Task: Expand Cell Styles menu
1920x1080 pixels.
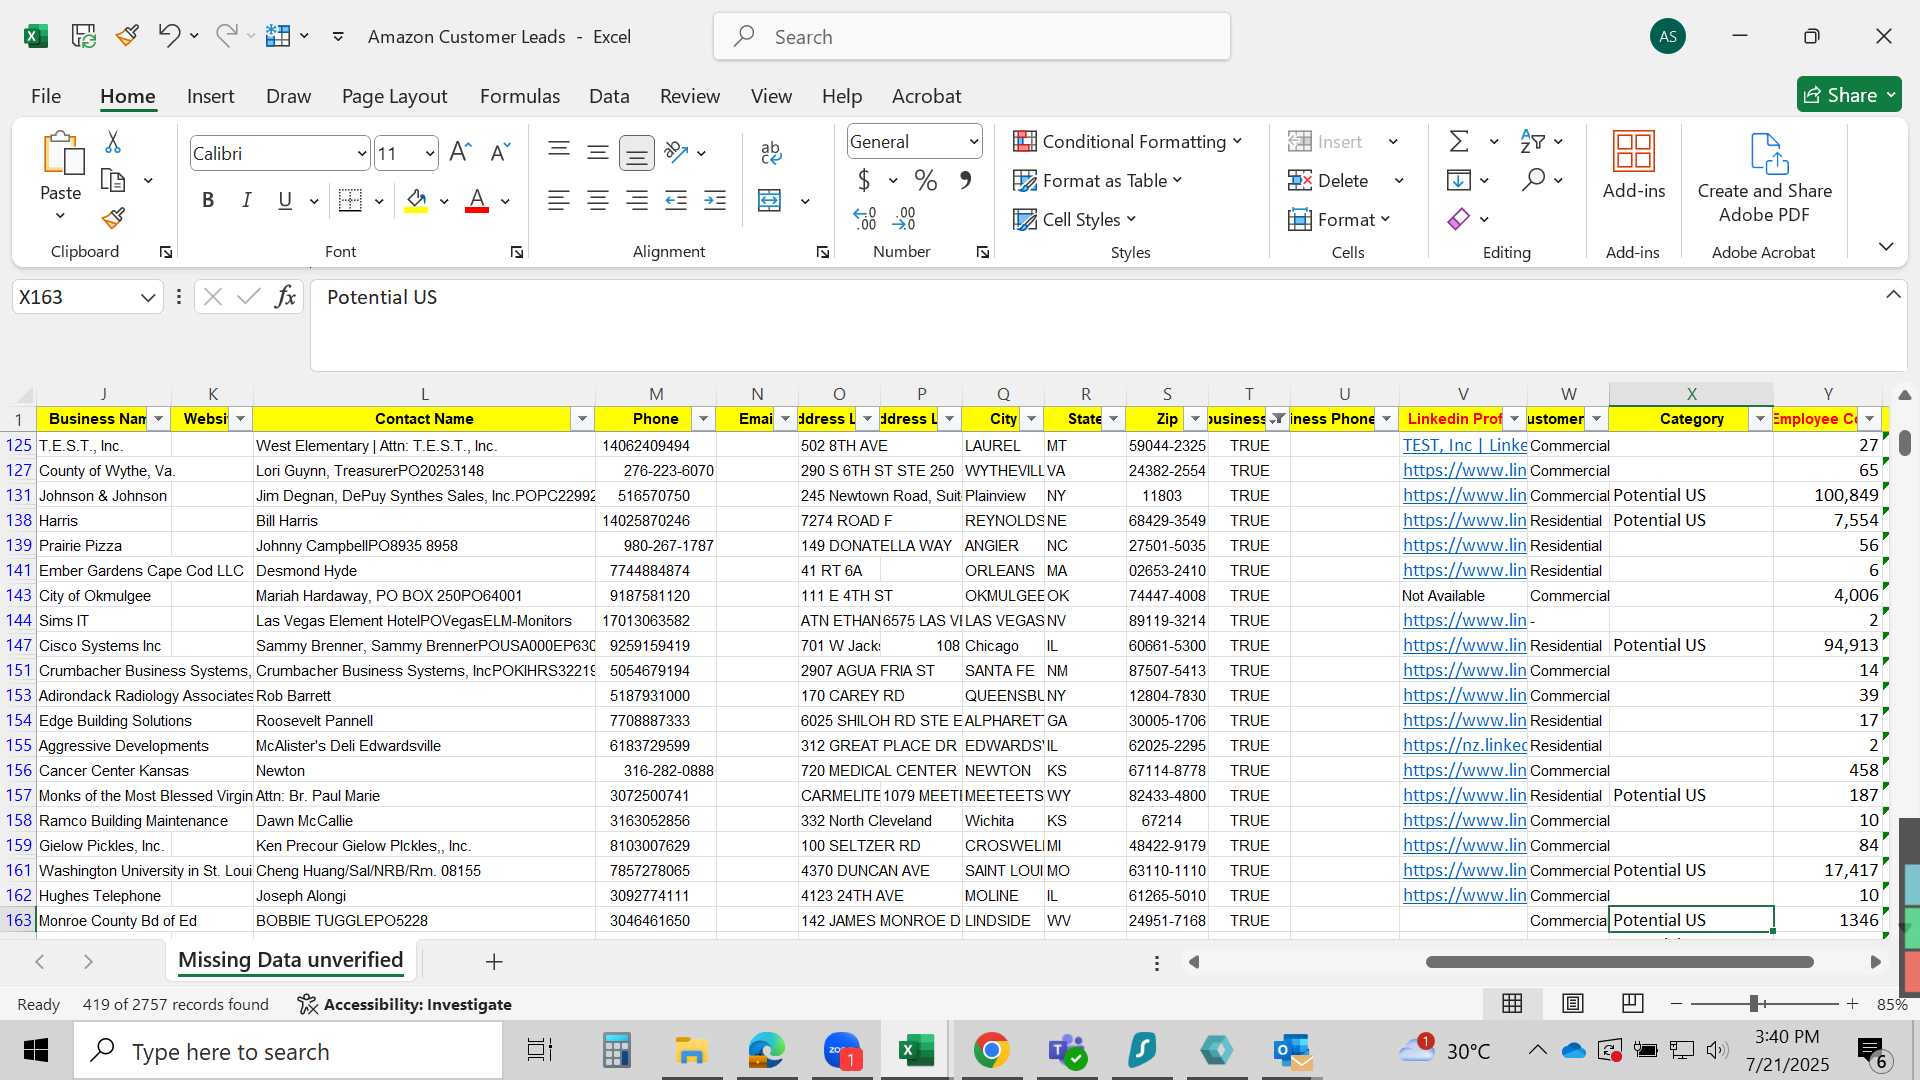Action: [x=1075, y=219]
